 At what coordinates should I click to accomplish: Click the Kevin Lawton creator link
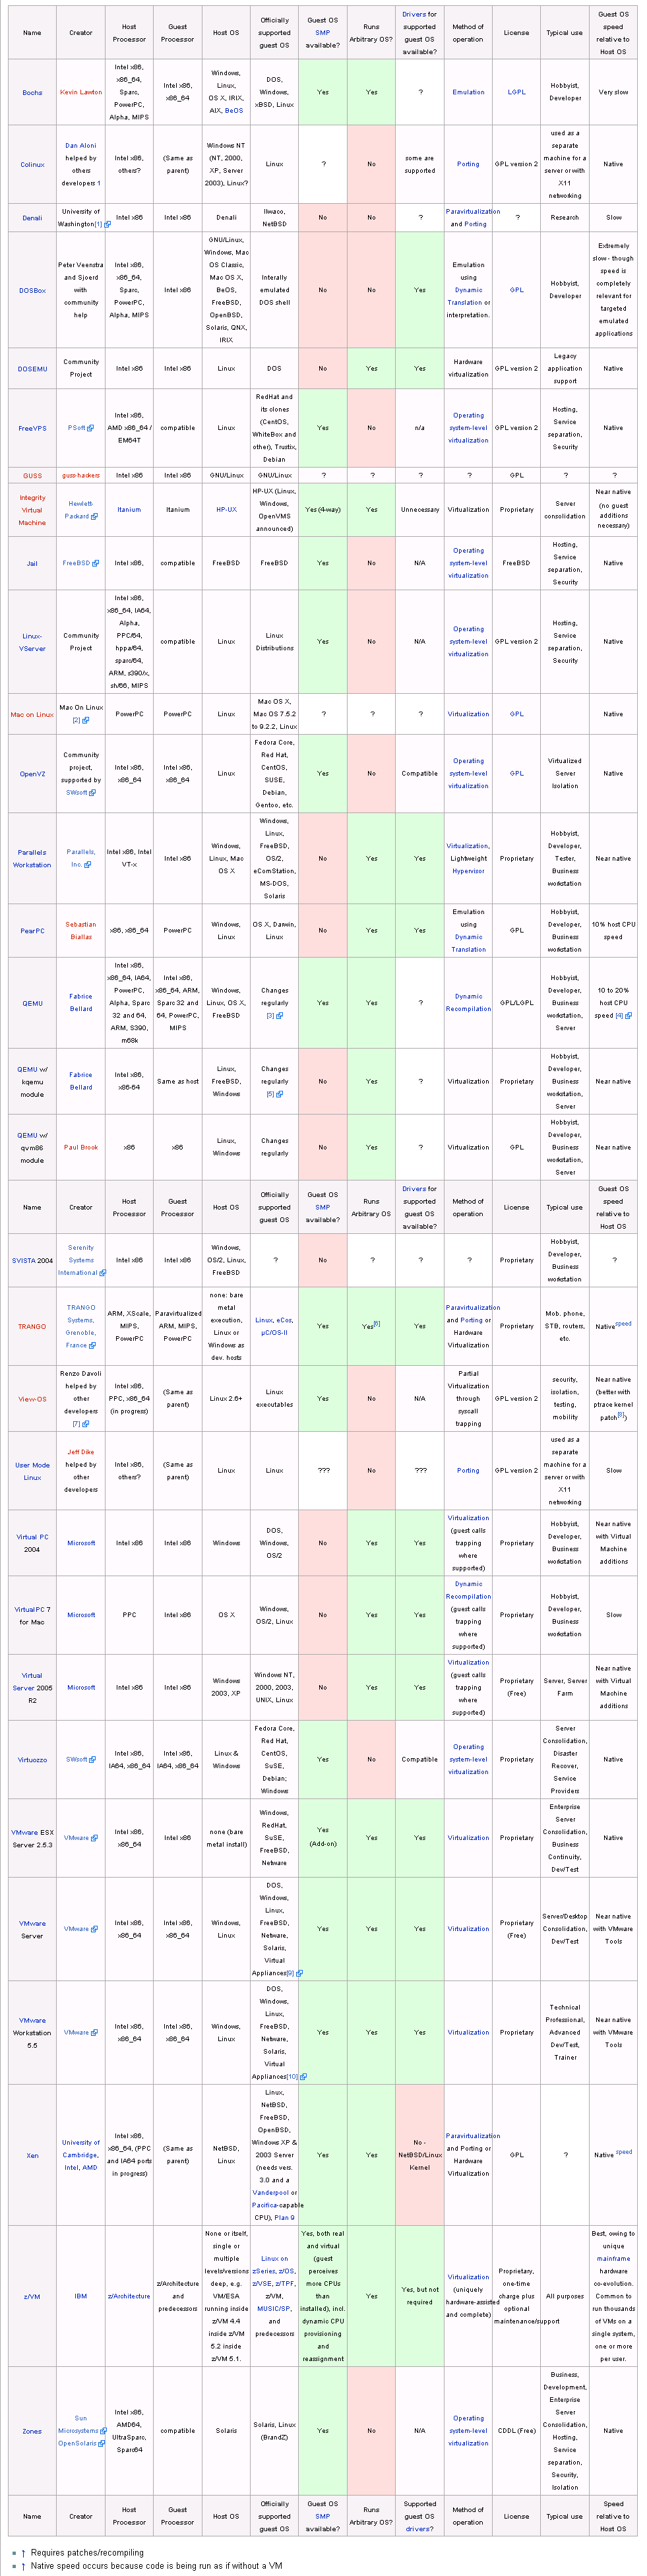click(81, 92)
